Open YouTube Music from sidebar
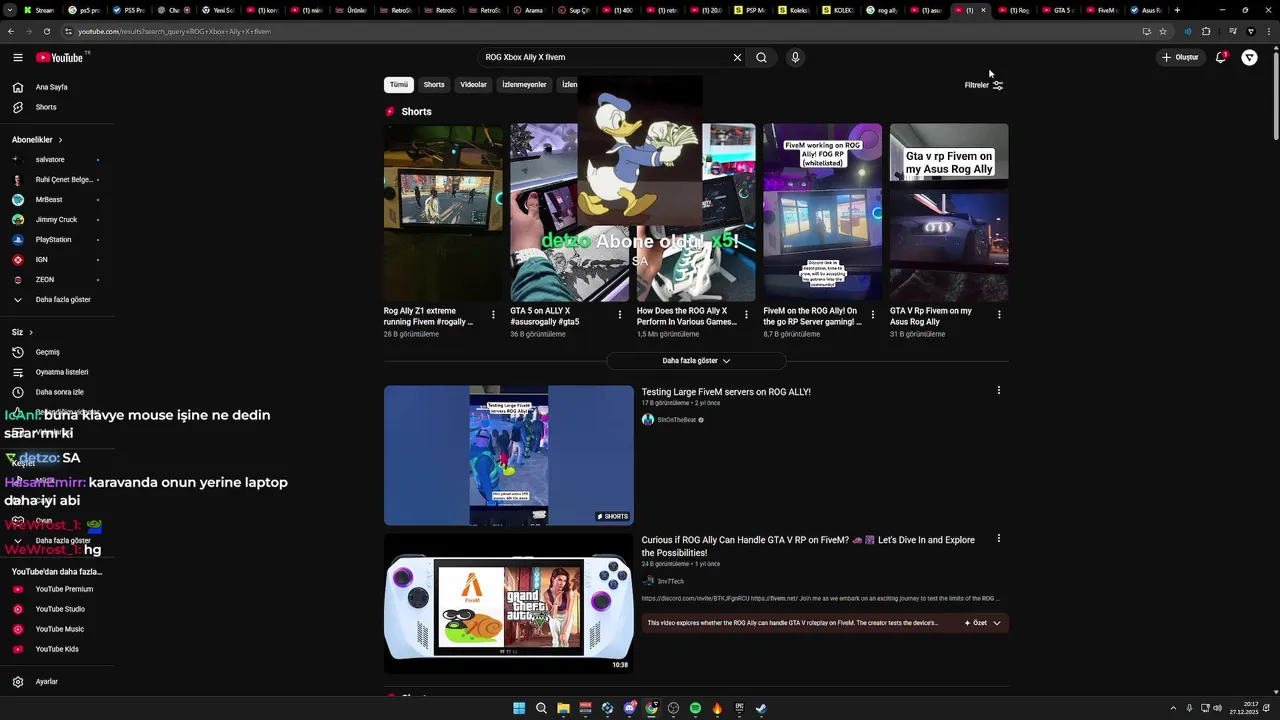 pos(58,629)
